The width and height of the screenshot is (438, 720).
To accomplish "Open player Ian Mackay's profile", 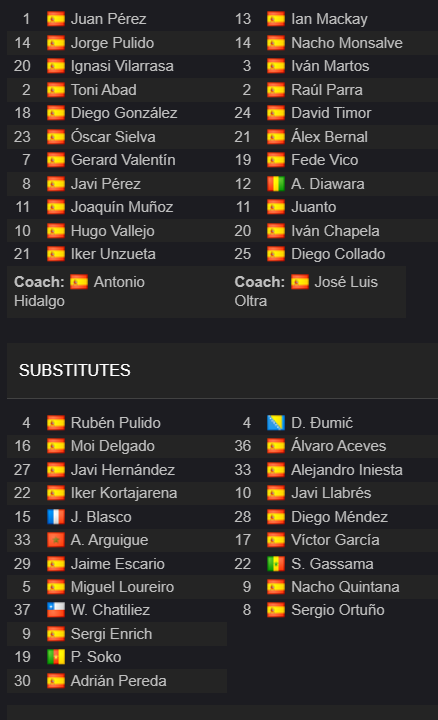I will click(329, 19).
